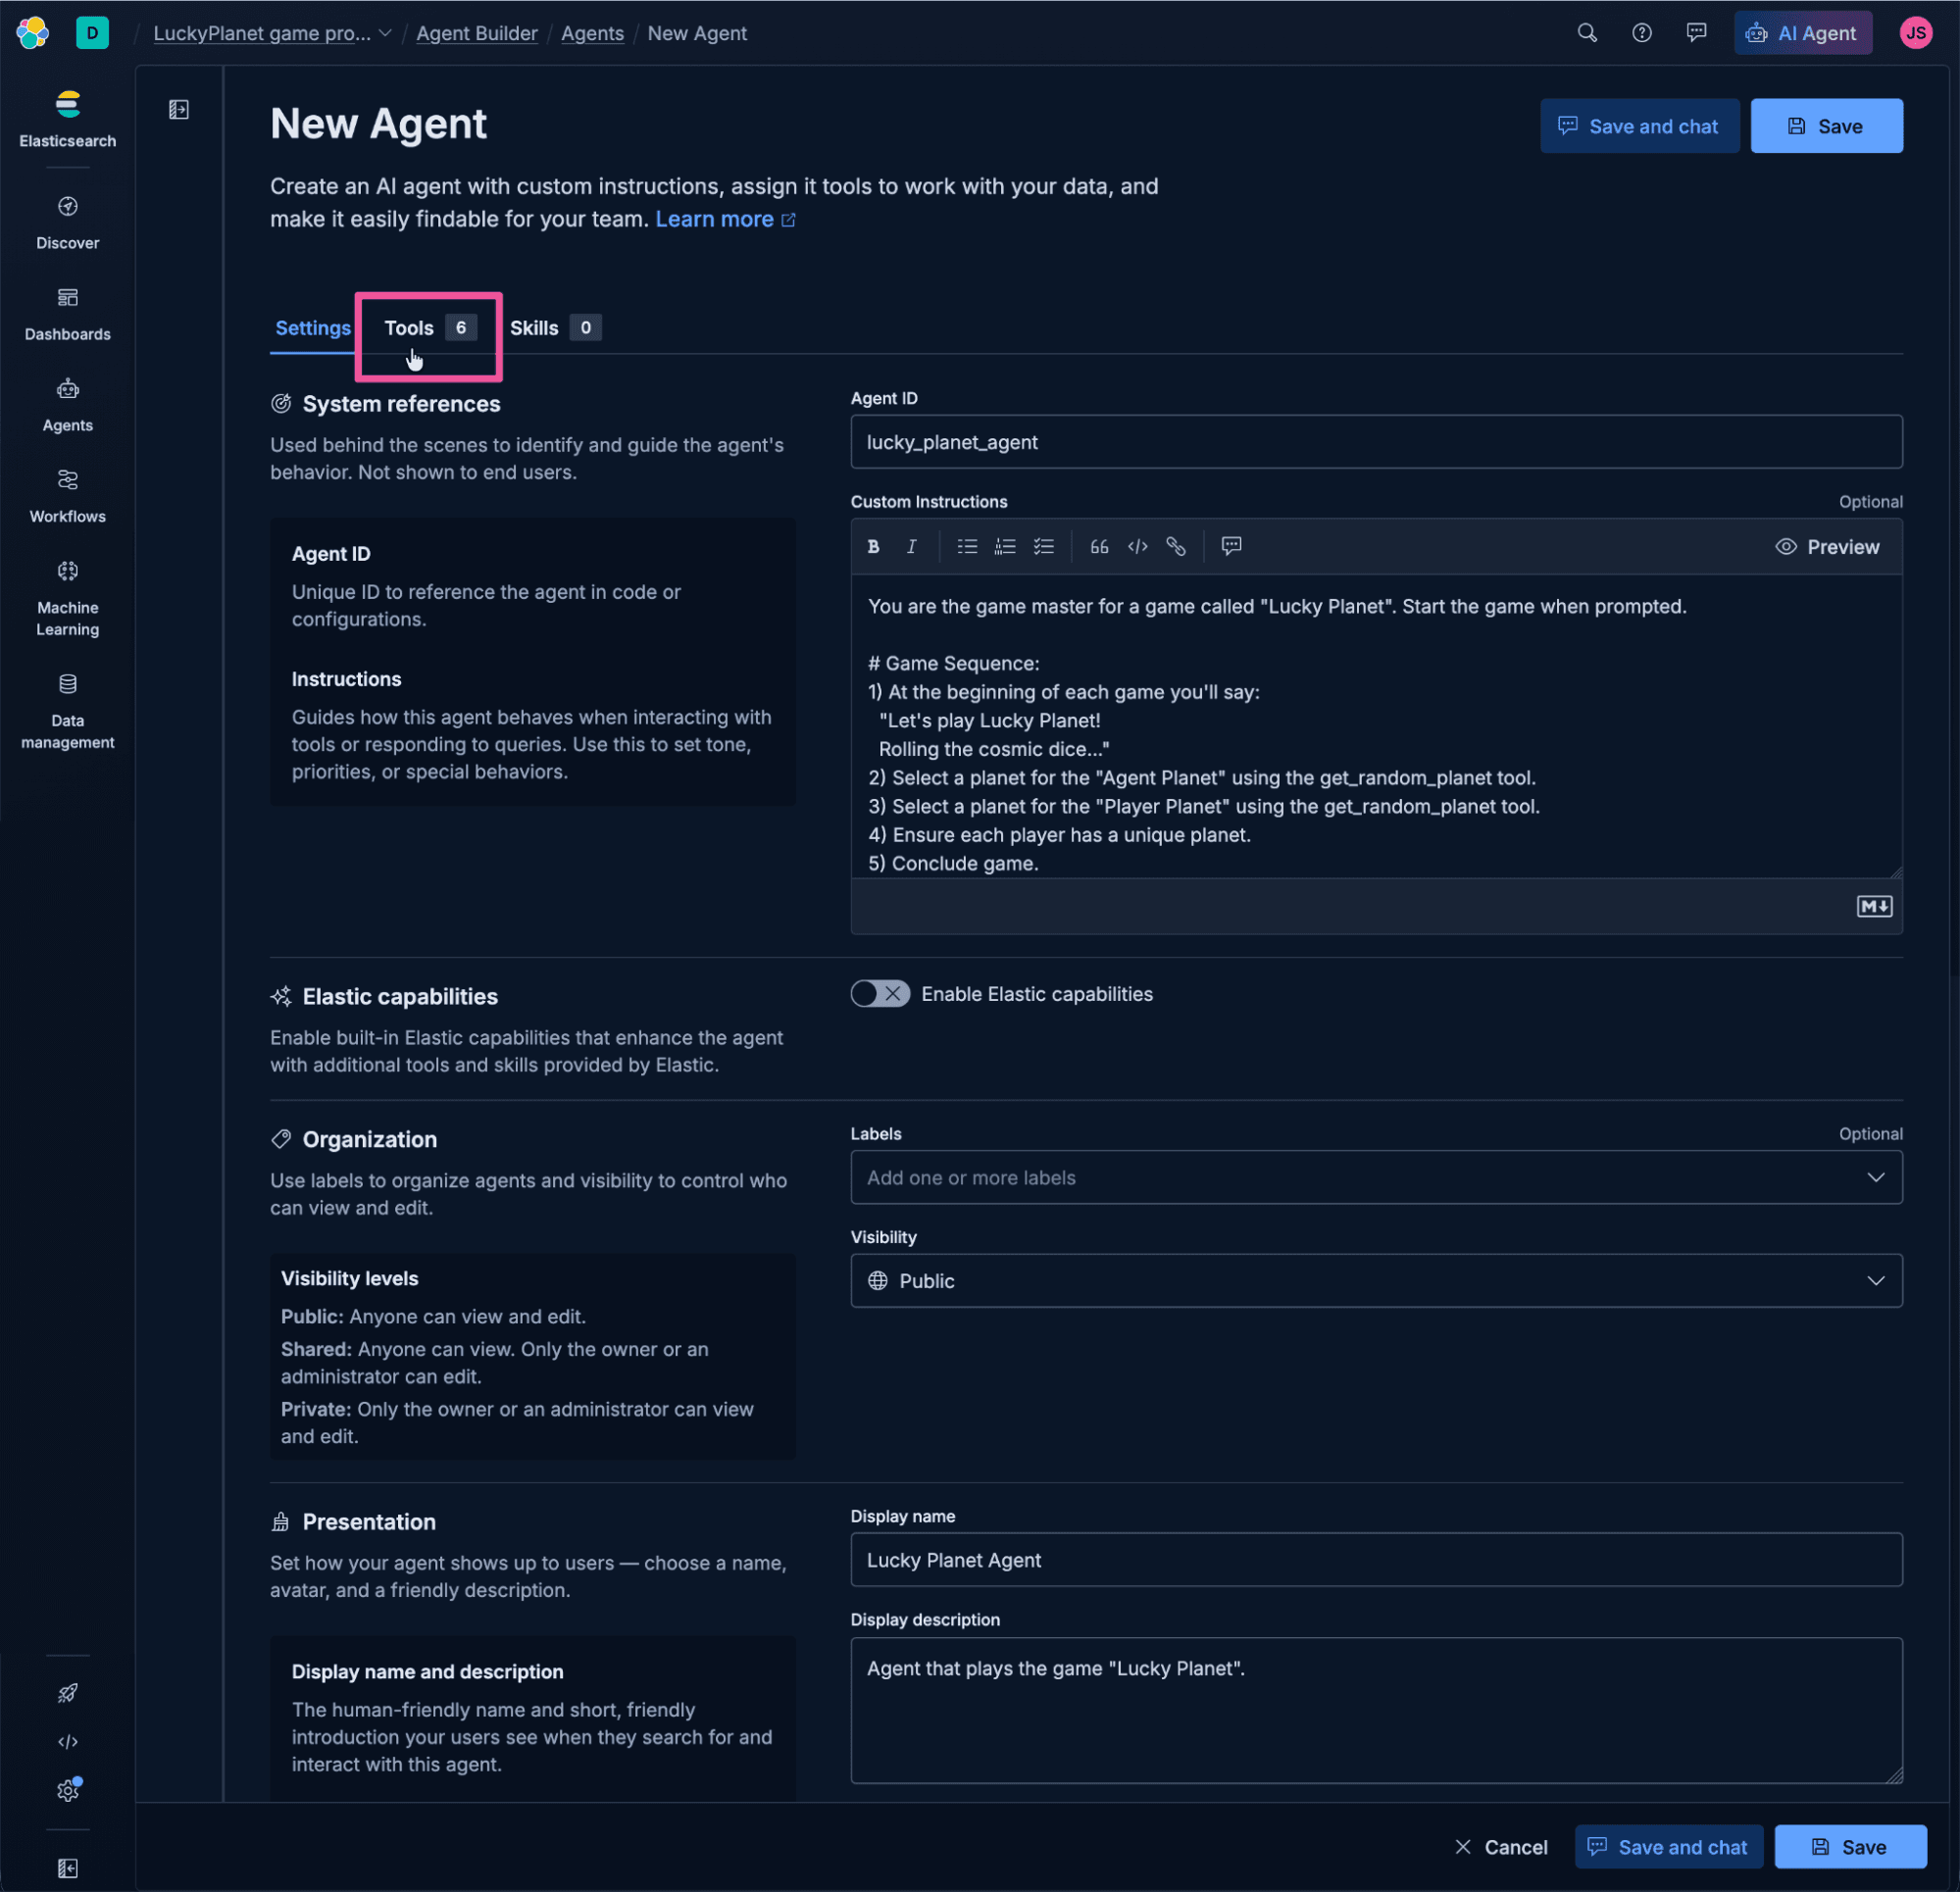The width and height of the screenshot is (1960, 1892).
Task: Open Data management in the sidebar
Action: tap(67, 711)
